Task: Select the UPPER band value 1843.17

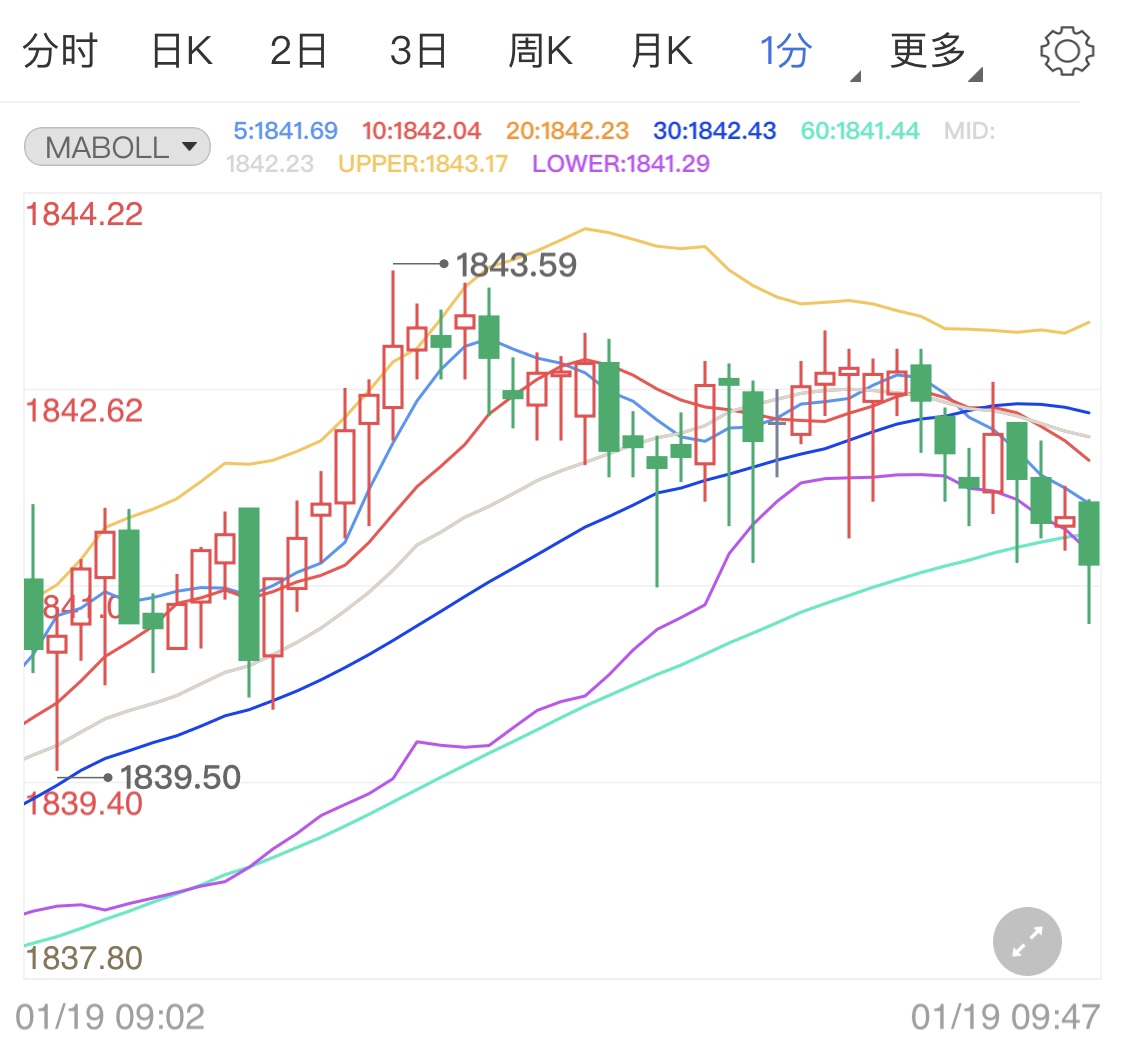Action: 424,163
